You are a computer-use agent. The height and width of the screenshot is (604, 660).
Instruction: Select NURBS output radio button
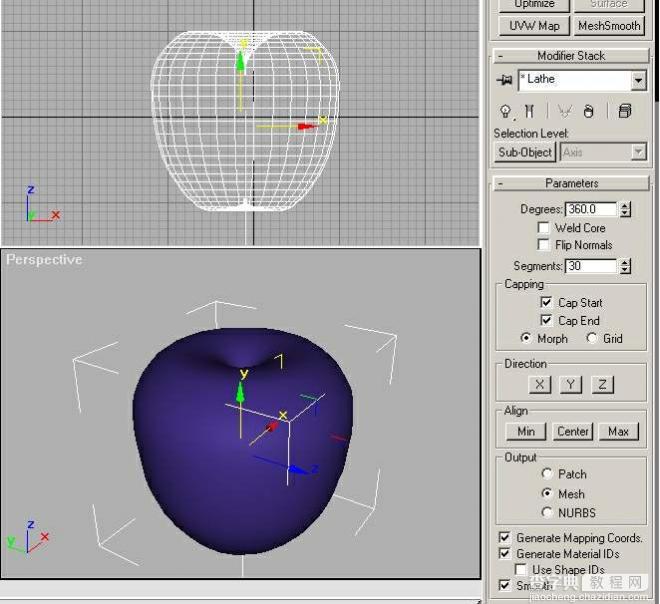pos(547,512)
